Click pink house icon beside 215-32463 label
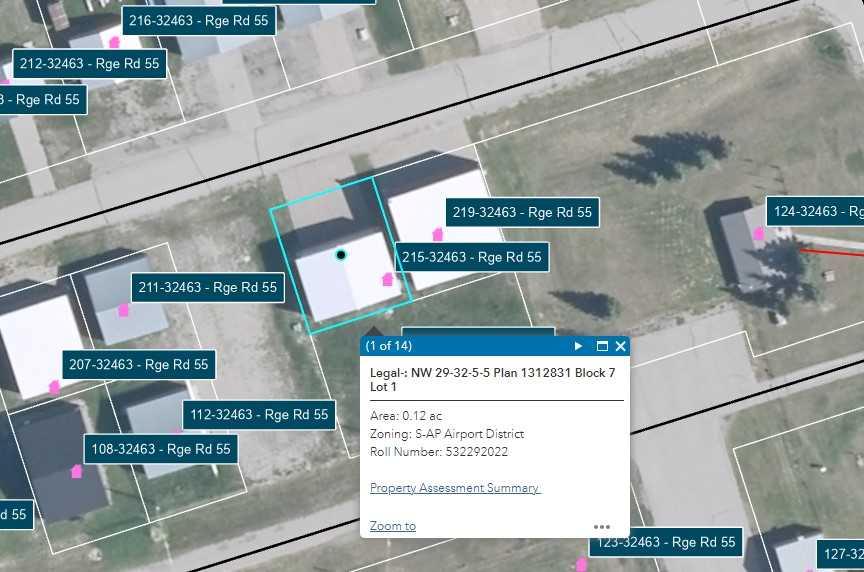 pyautogui.click(x=388, y=279)
